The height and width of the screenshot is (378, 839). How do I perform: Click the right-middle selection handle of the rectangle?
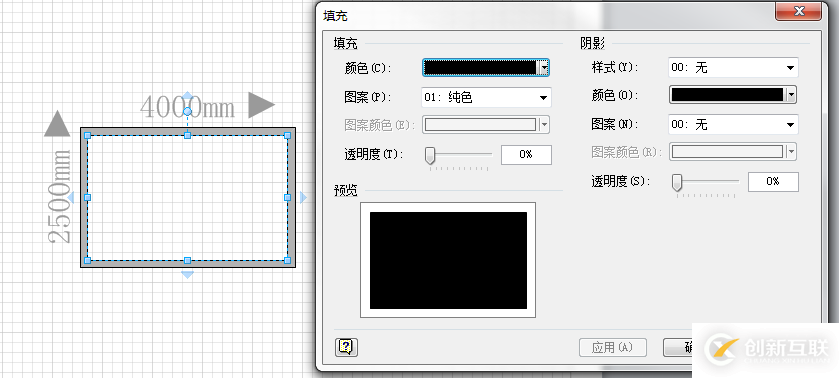[287, 198]
